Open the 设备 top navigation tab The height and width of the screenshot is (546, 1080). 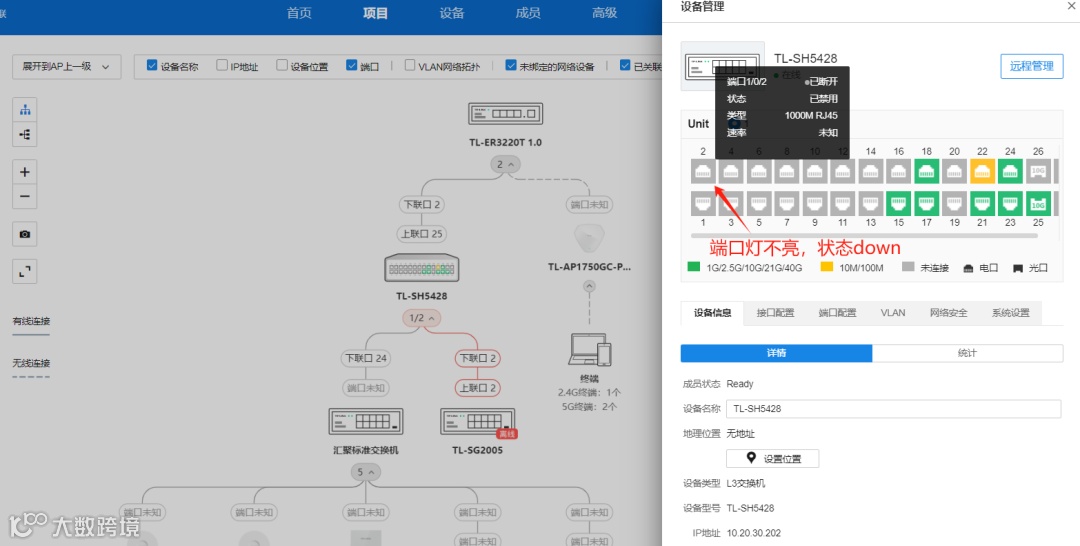tap(452, 13)
